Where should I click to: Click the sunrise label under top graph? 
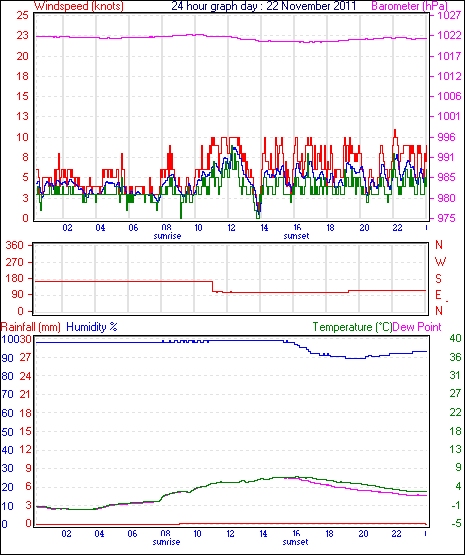[x=167, y=236]
